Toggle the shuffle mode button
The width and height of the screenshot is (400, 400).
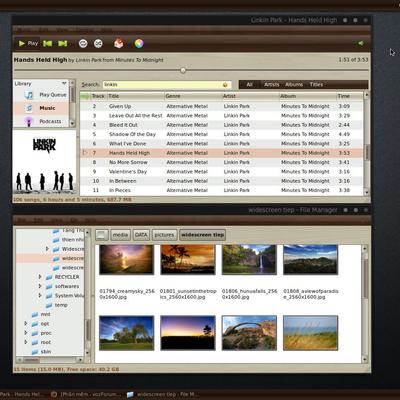tap(98, 43)
